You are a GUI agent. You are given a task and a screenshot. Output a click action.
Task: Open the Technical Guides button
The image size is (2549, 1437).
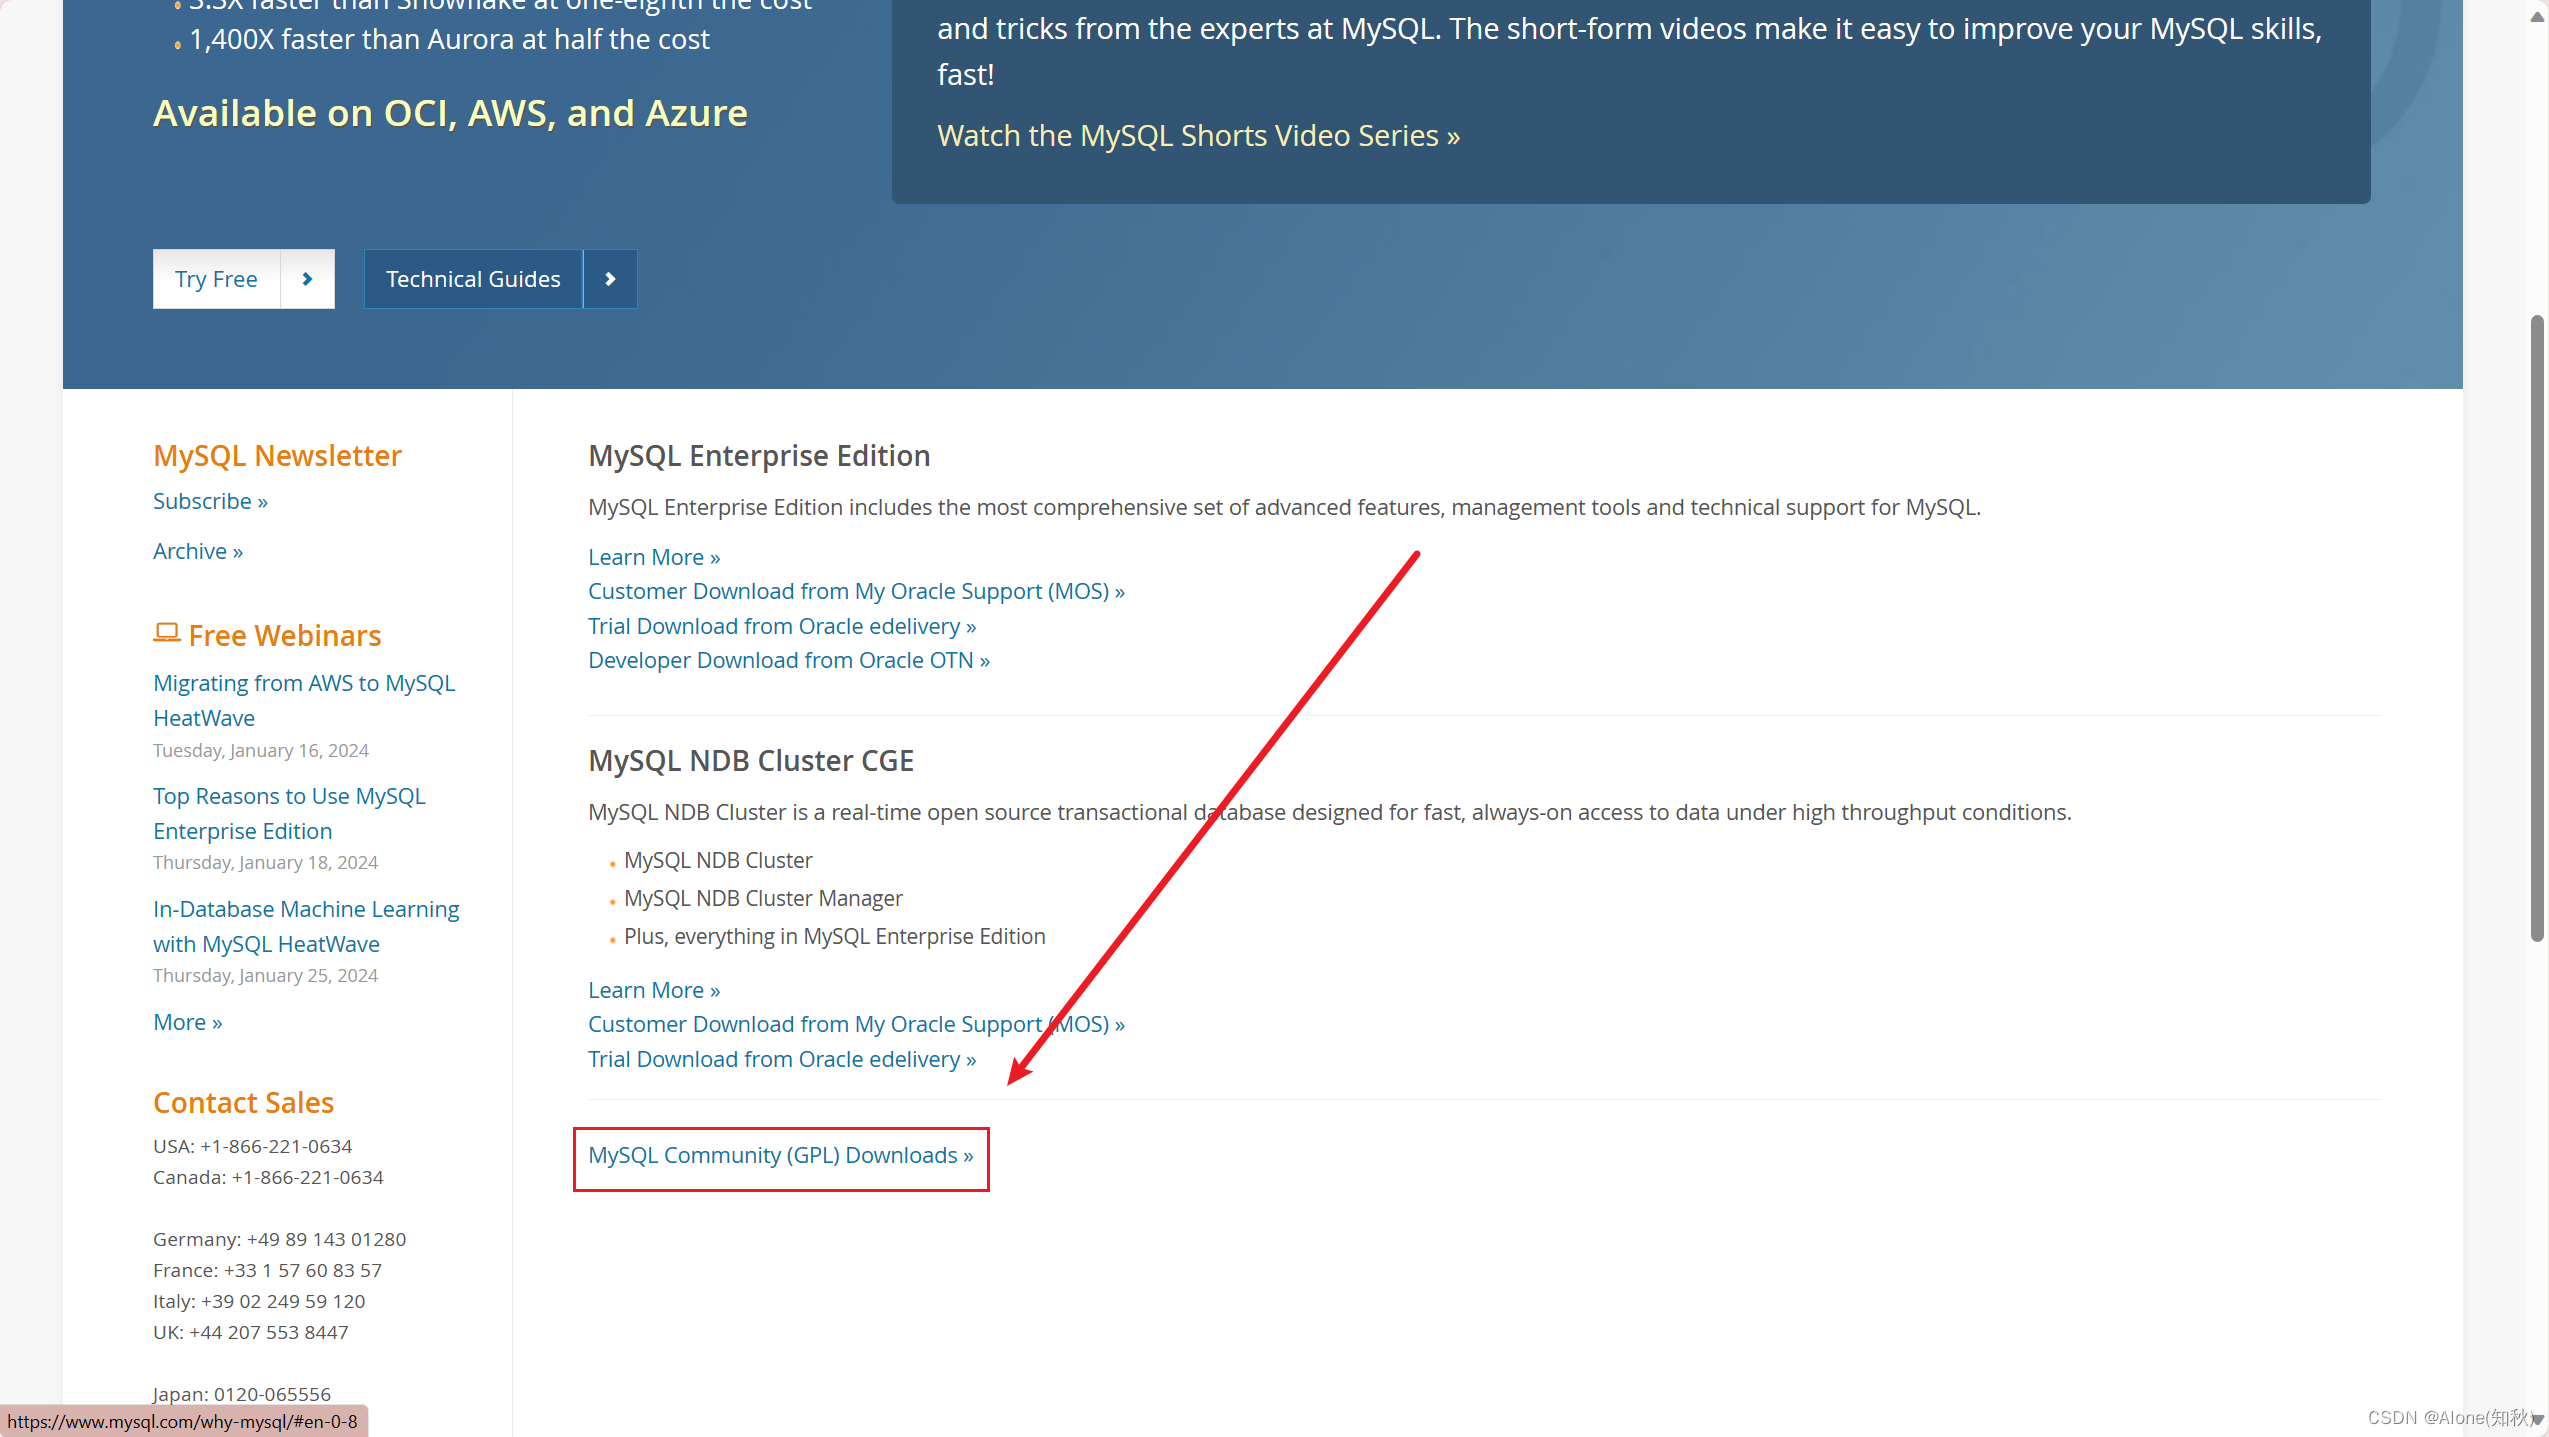473,279
